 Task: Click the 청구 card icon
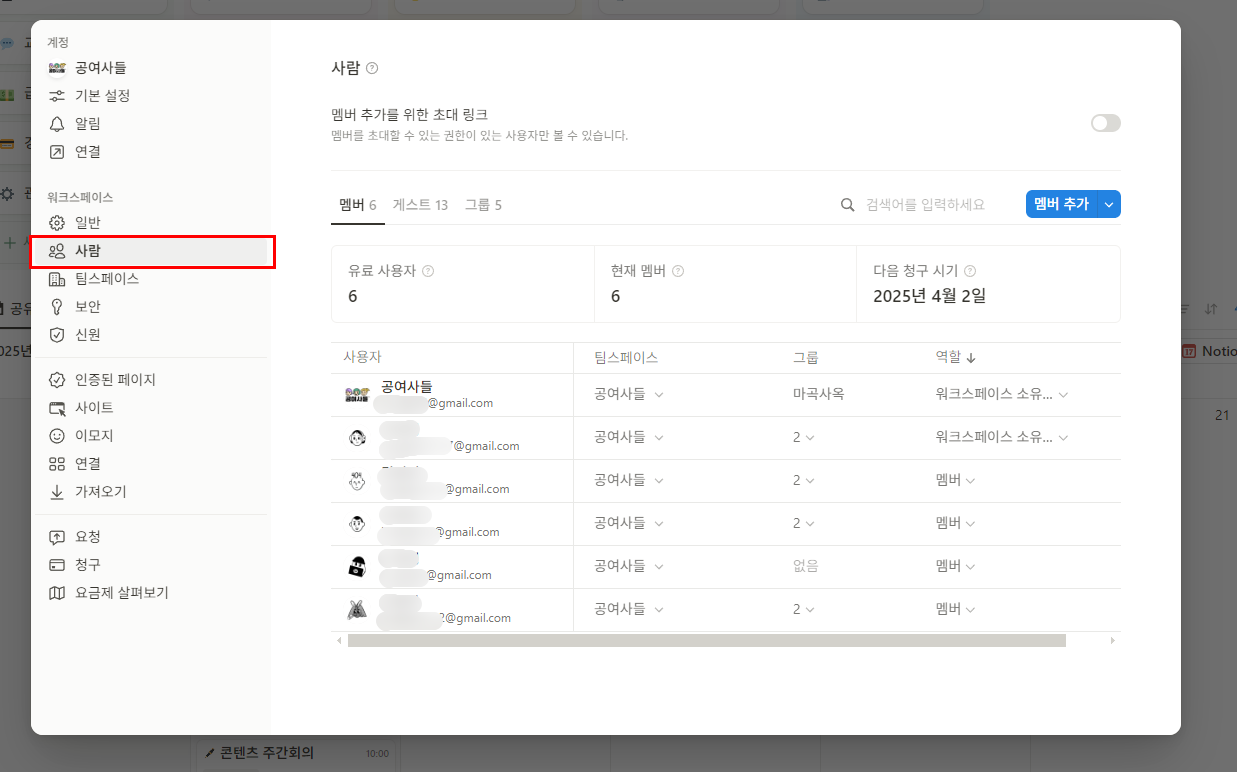57,565
